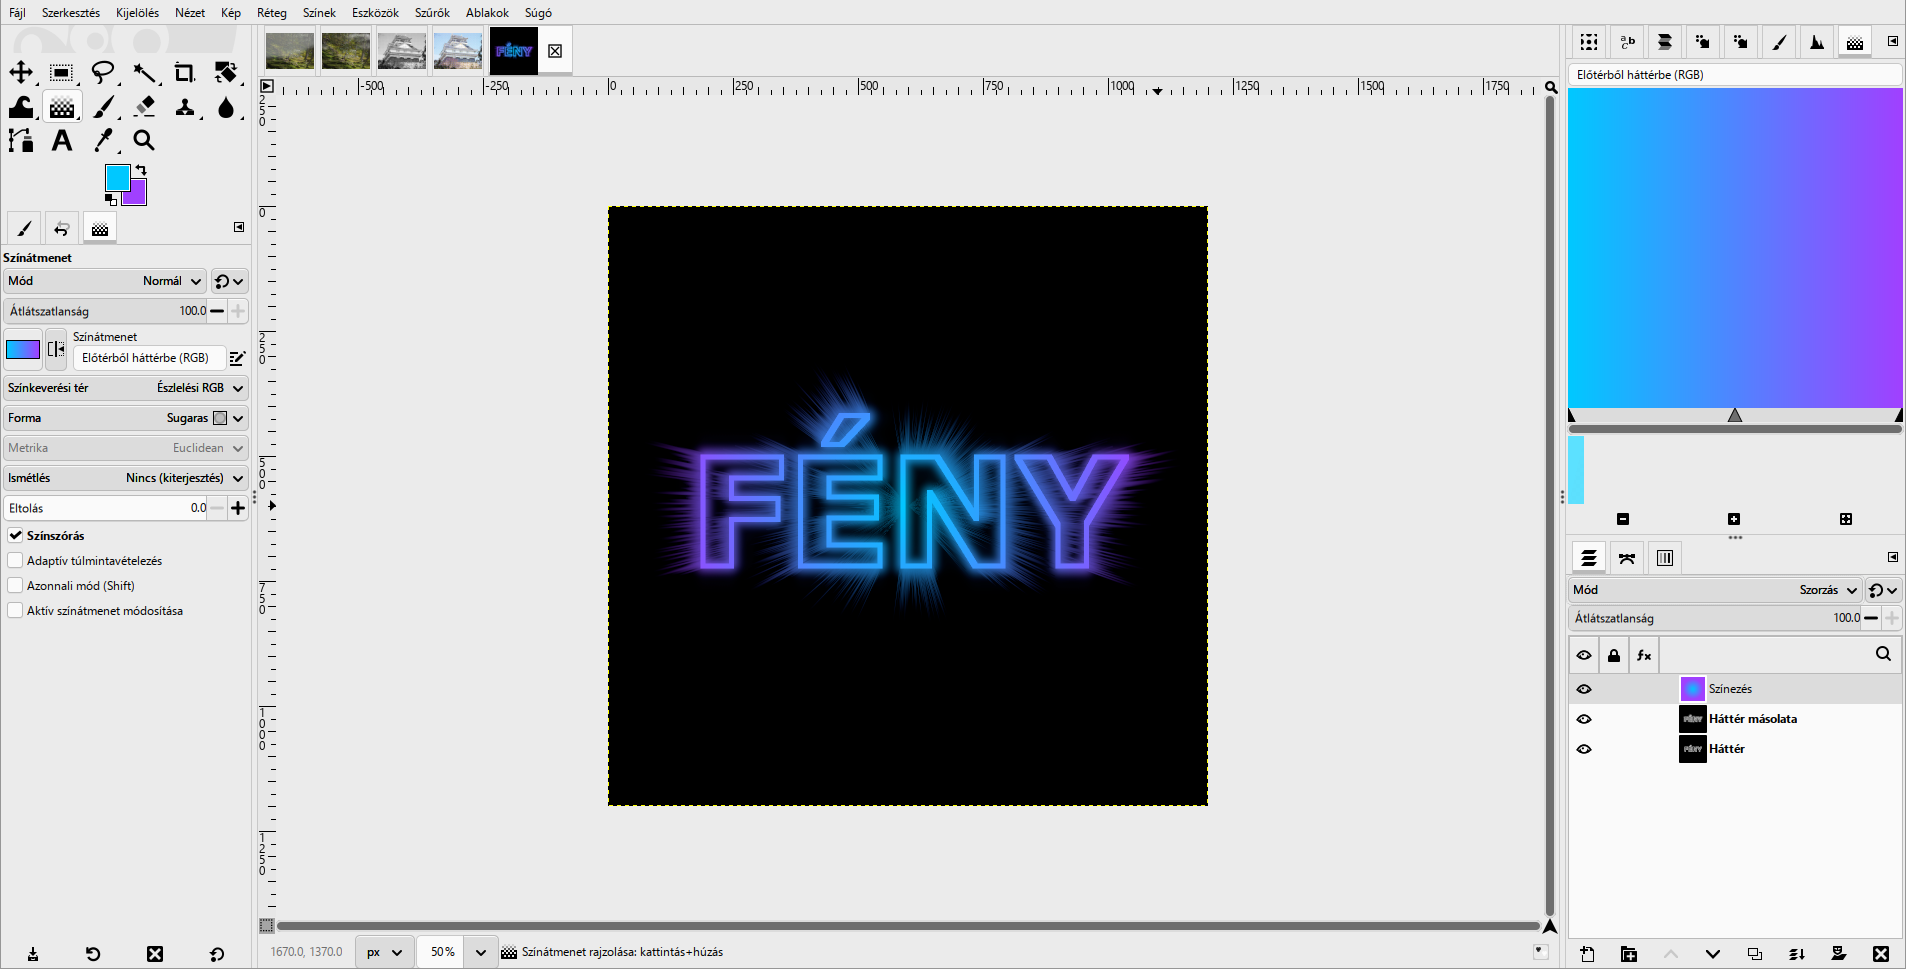Choose the Free Select lasso tool

coord(103,72)
